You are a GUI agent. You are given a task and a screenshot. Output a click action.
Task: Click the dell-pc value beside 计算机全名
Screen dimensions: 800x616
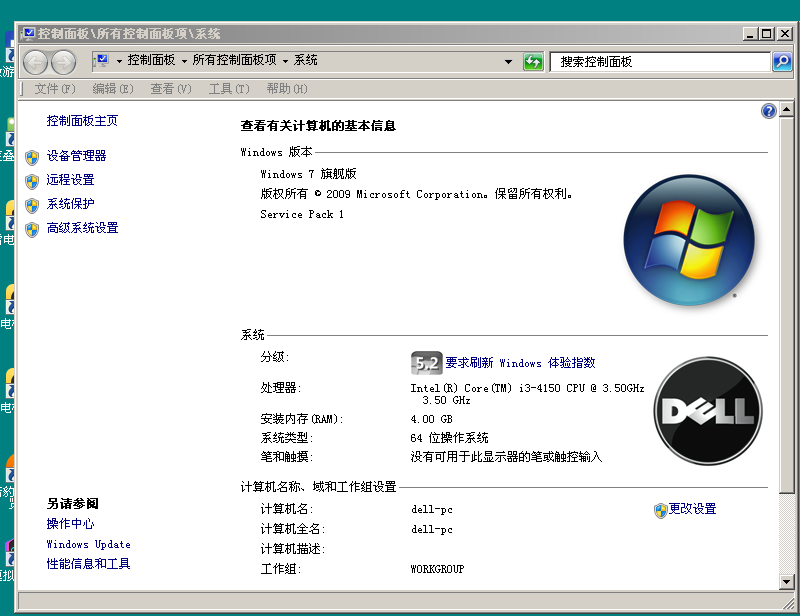click(432, 530)
